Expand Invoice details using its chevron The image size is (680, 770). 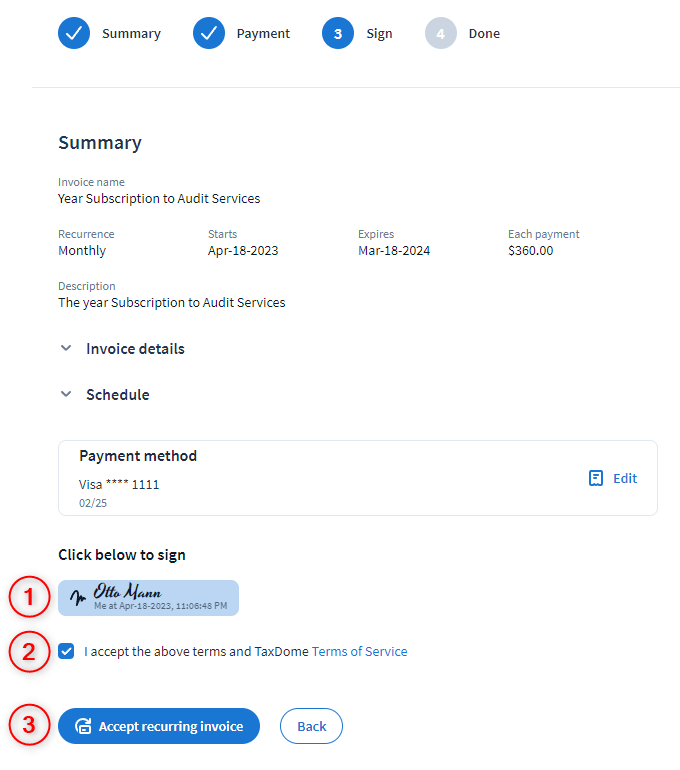click(66, 349)
